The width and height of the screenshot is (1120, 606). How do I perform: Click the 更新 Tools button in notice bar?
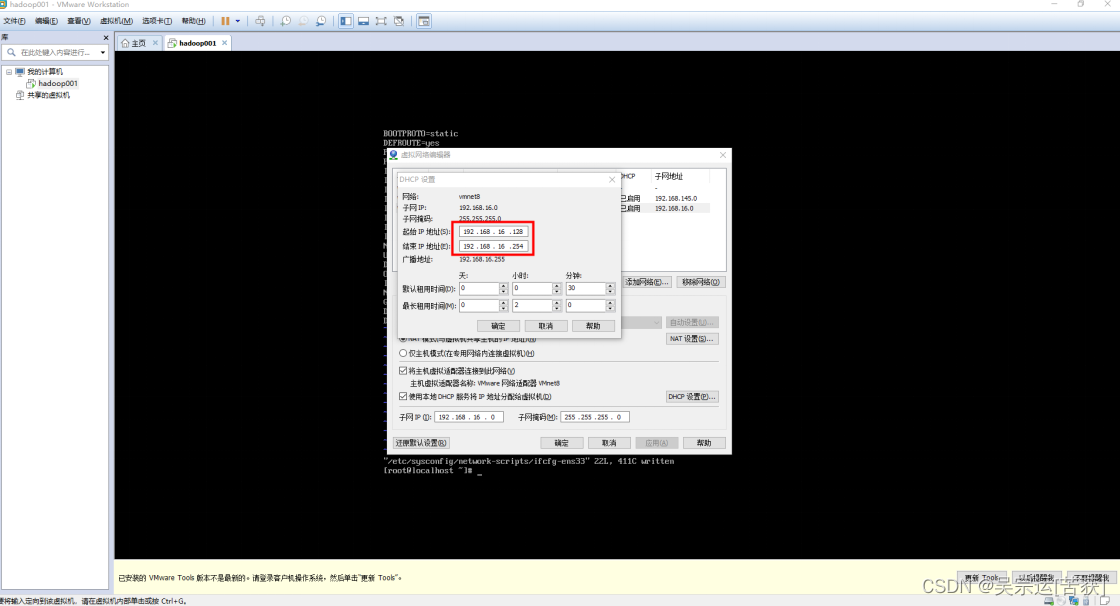point(982,578)
